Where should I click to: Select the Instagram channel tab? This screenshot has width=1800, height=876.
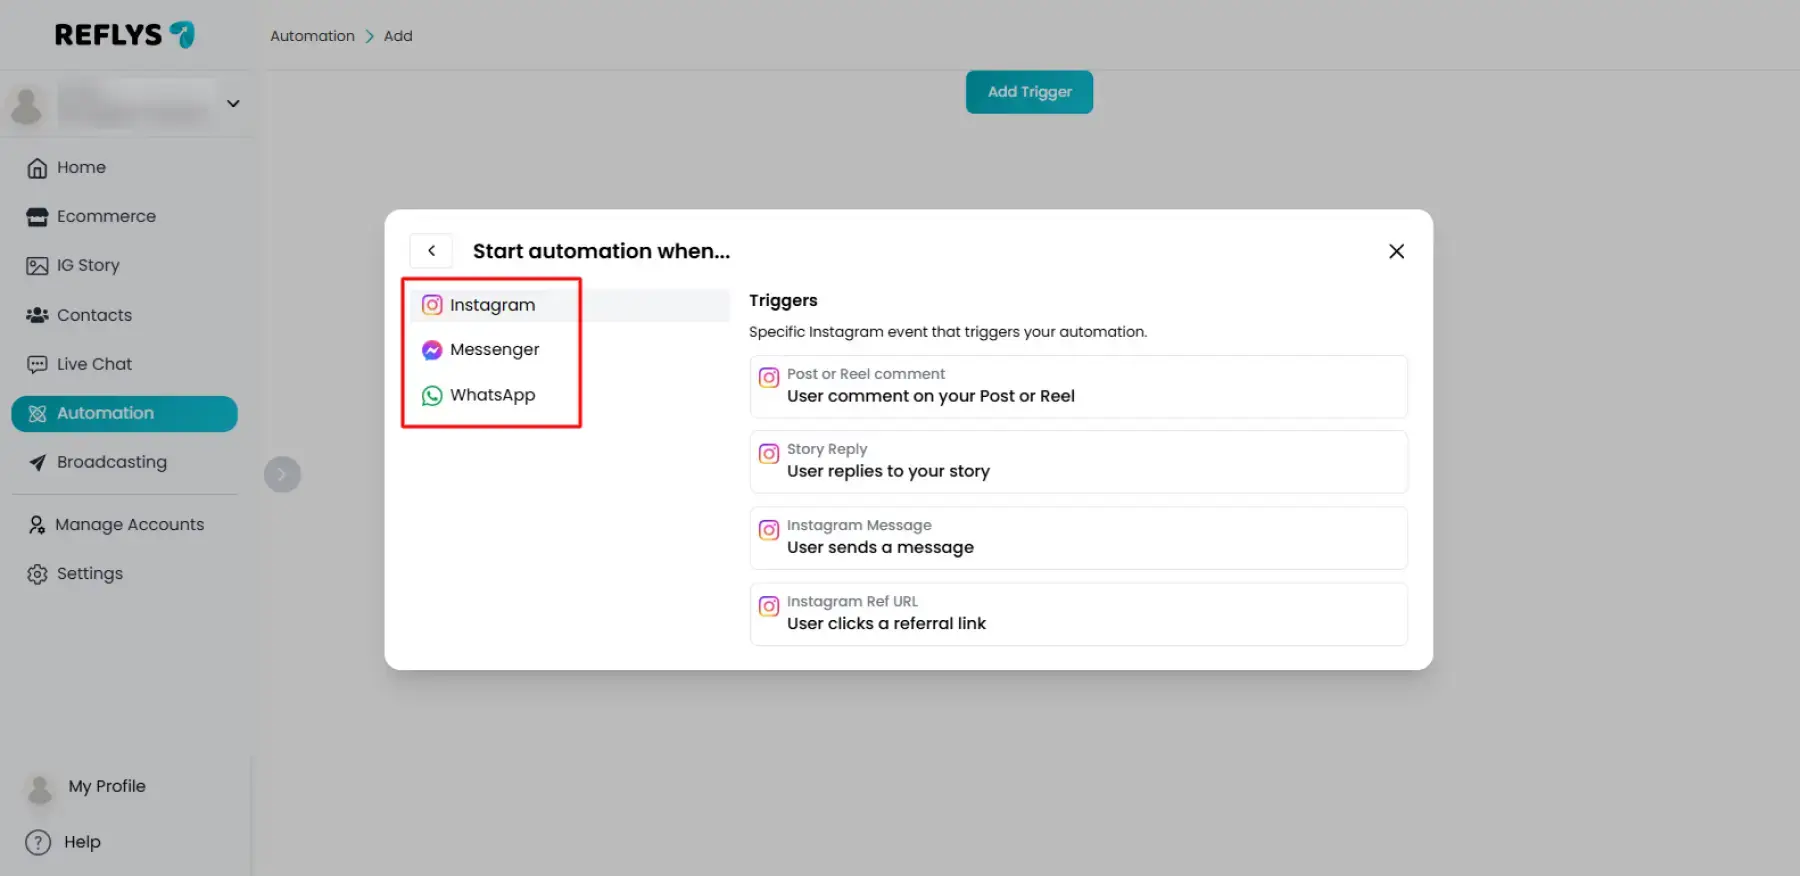coord(491,305)
